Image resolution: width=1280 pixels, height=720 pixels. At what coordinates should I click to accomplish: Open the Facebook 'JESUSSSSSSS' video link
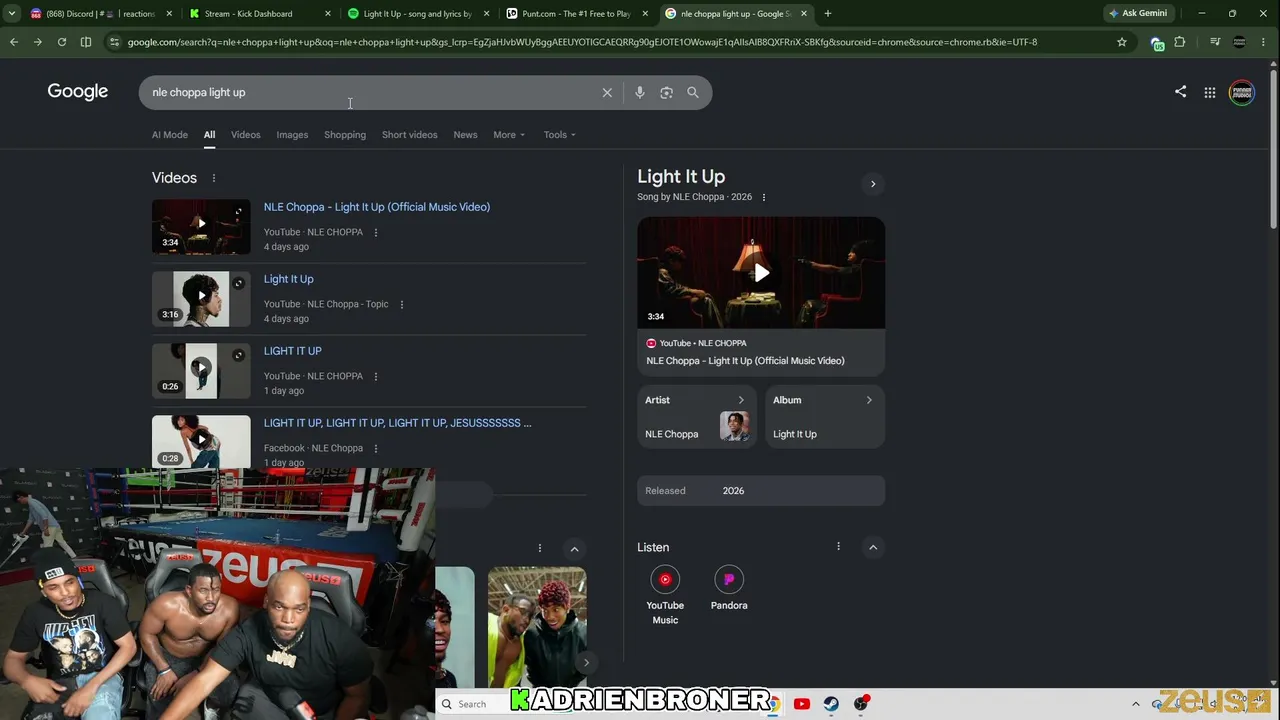point(398,423)
